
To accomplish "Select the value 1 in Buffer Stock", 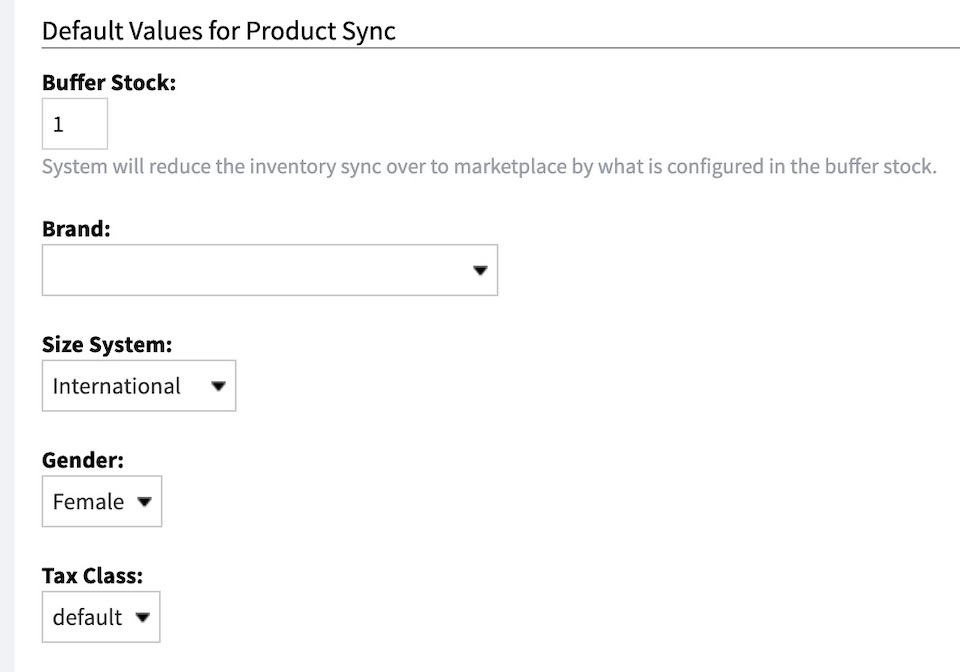I will click(x=58, y=124).
